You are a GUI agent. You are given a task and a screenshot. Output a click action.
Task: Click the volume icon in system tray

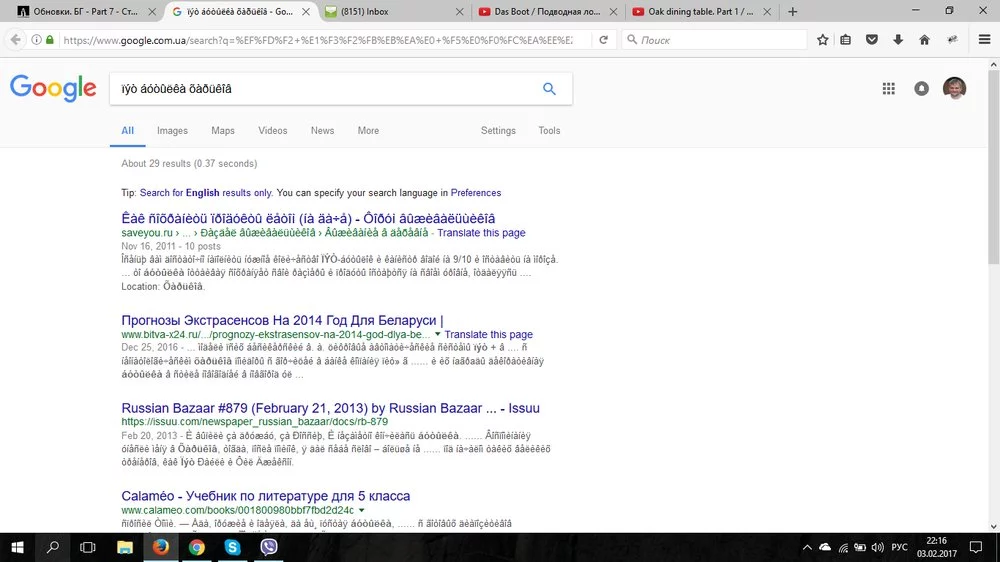[878, 547]
